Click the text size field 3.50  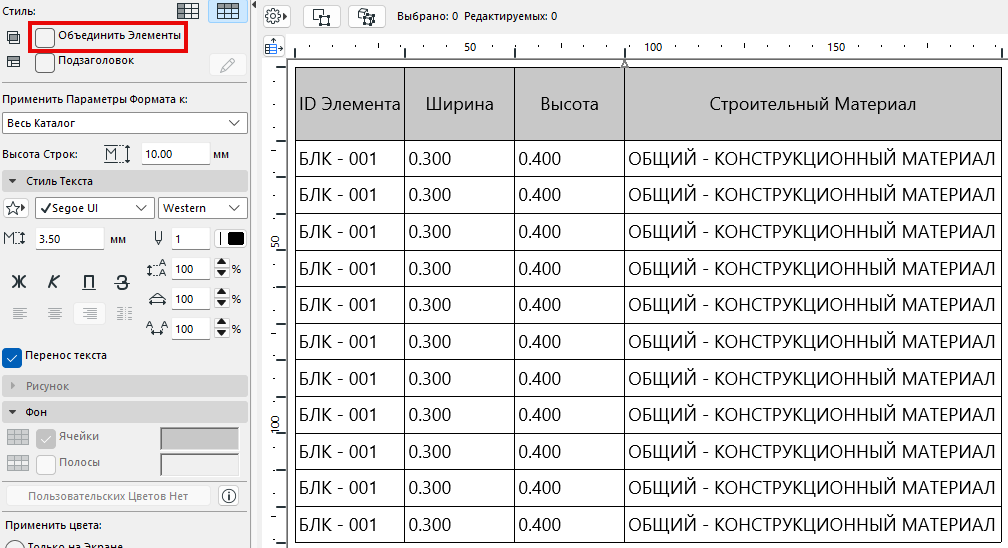tap(69, 239)
